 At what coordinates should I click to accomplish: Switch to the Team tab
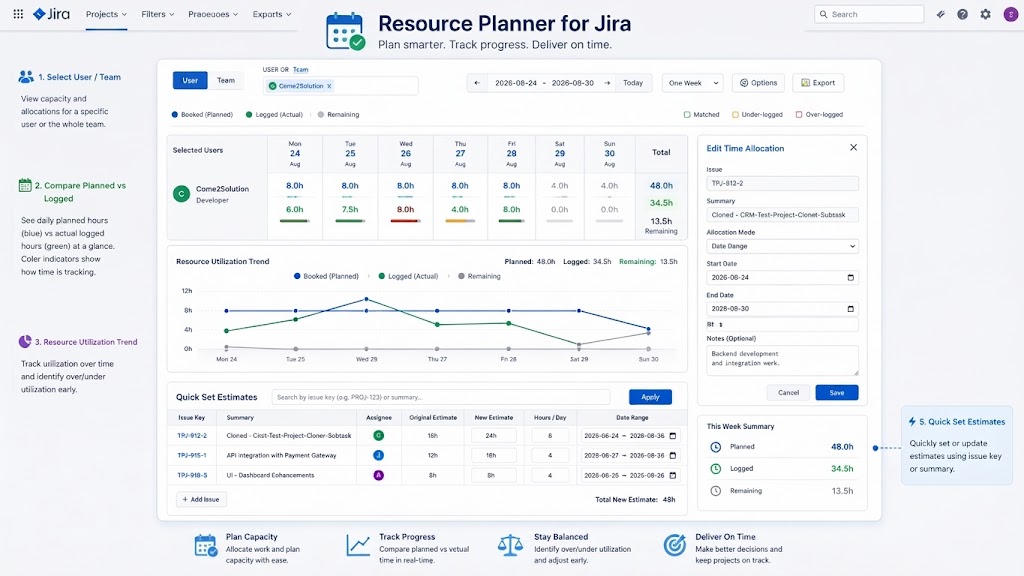coord(226,80)
